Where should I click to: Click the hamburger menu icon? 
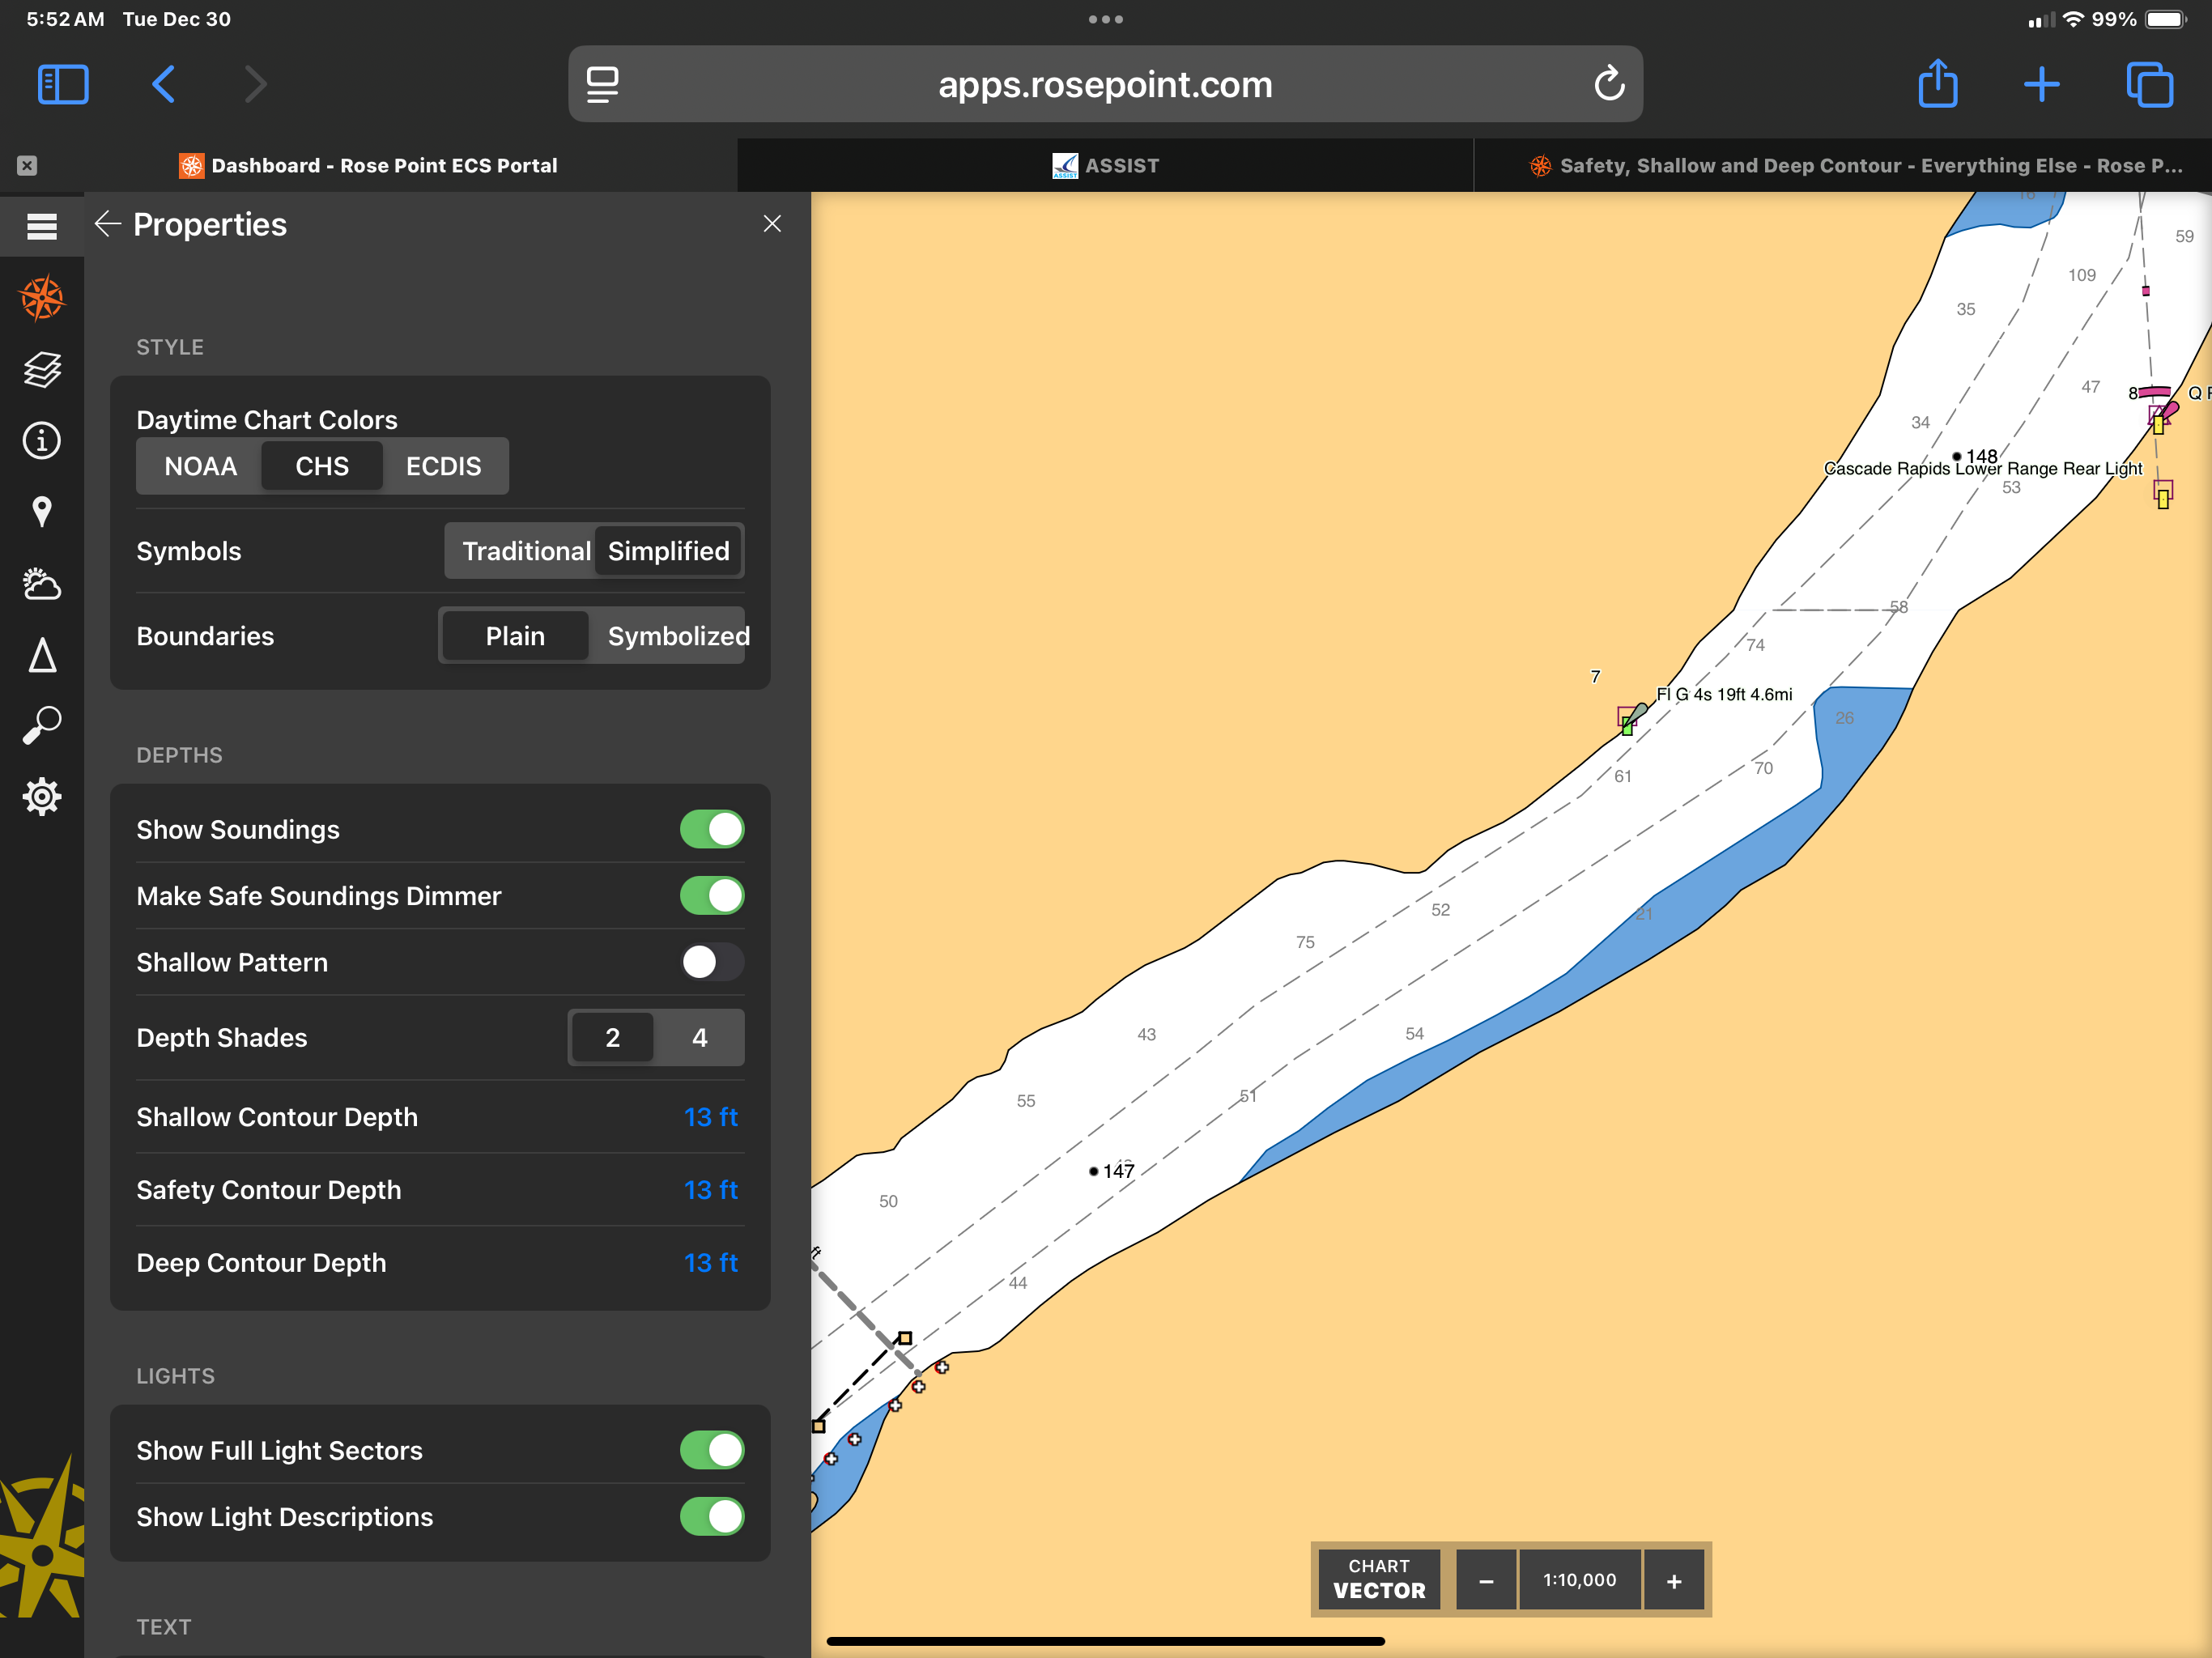click(42, 226)
